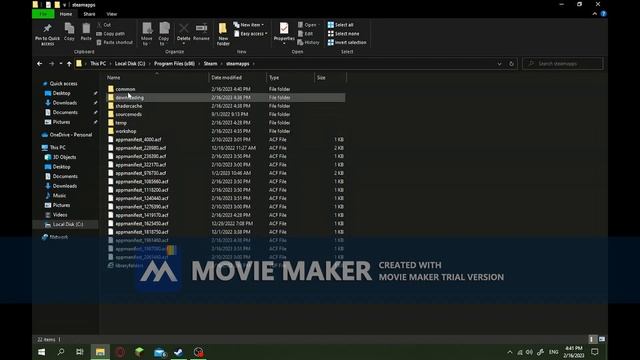Screen dimensions: 640x360
Task: Click Steam in address breadcrumb
Action: 211,64
